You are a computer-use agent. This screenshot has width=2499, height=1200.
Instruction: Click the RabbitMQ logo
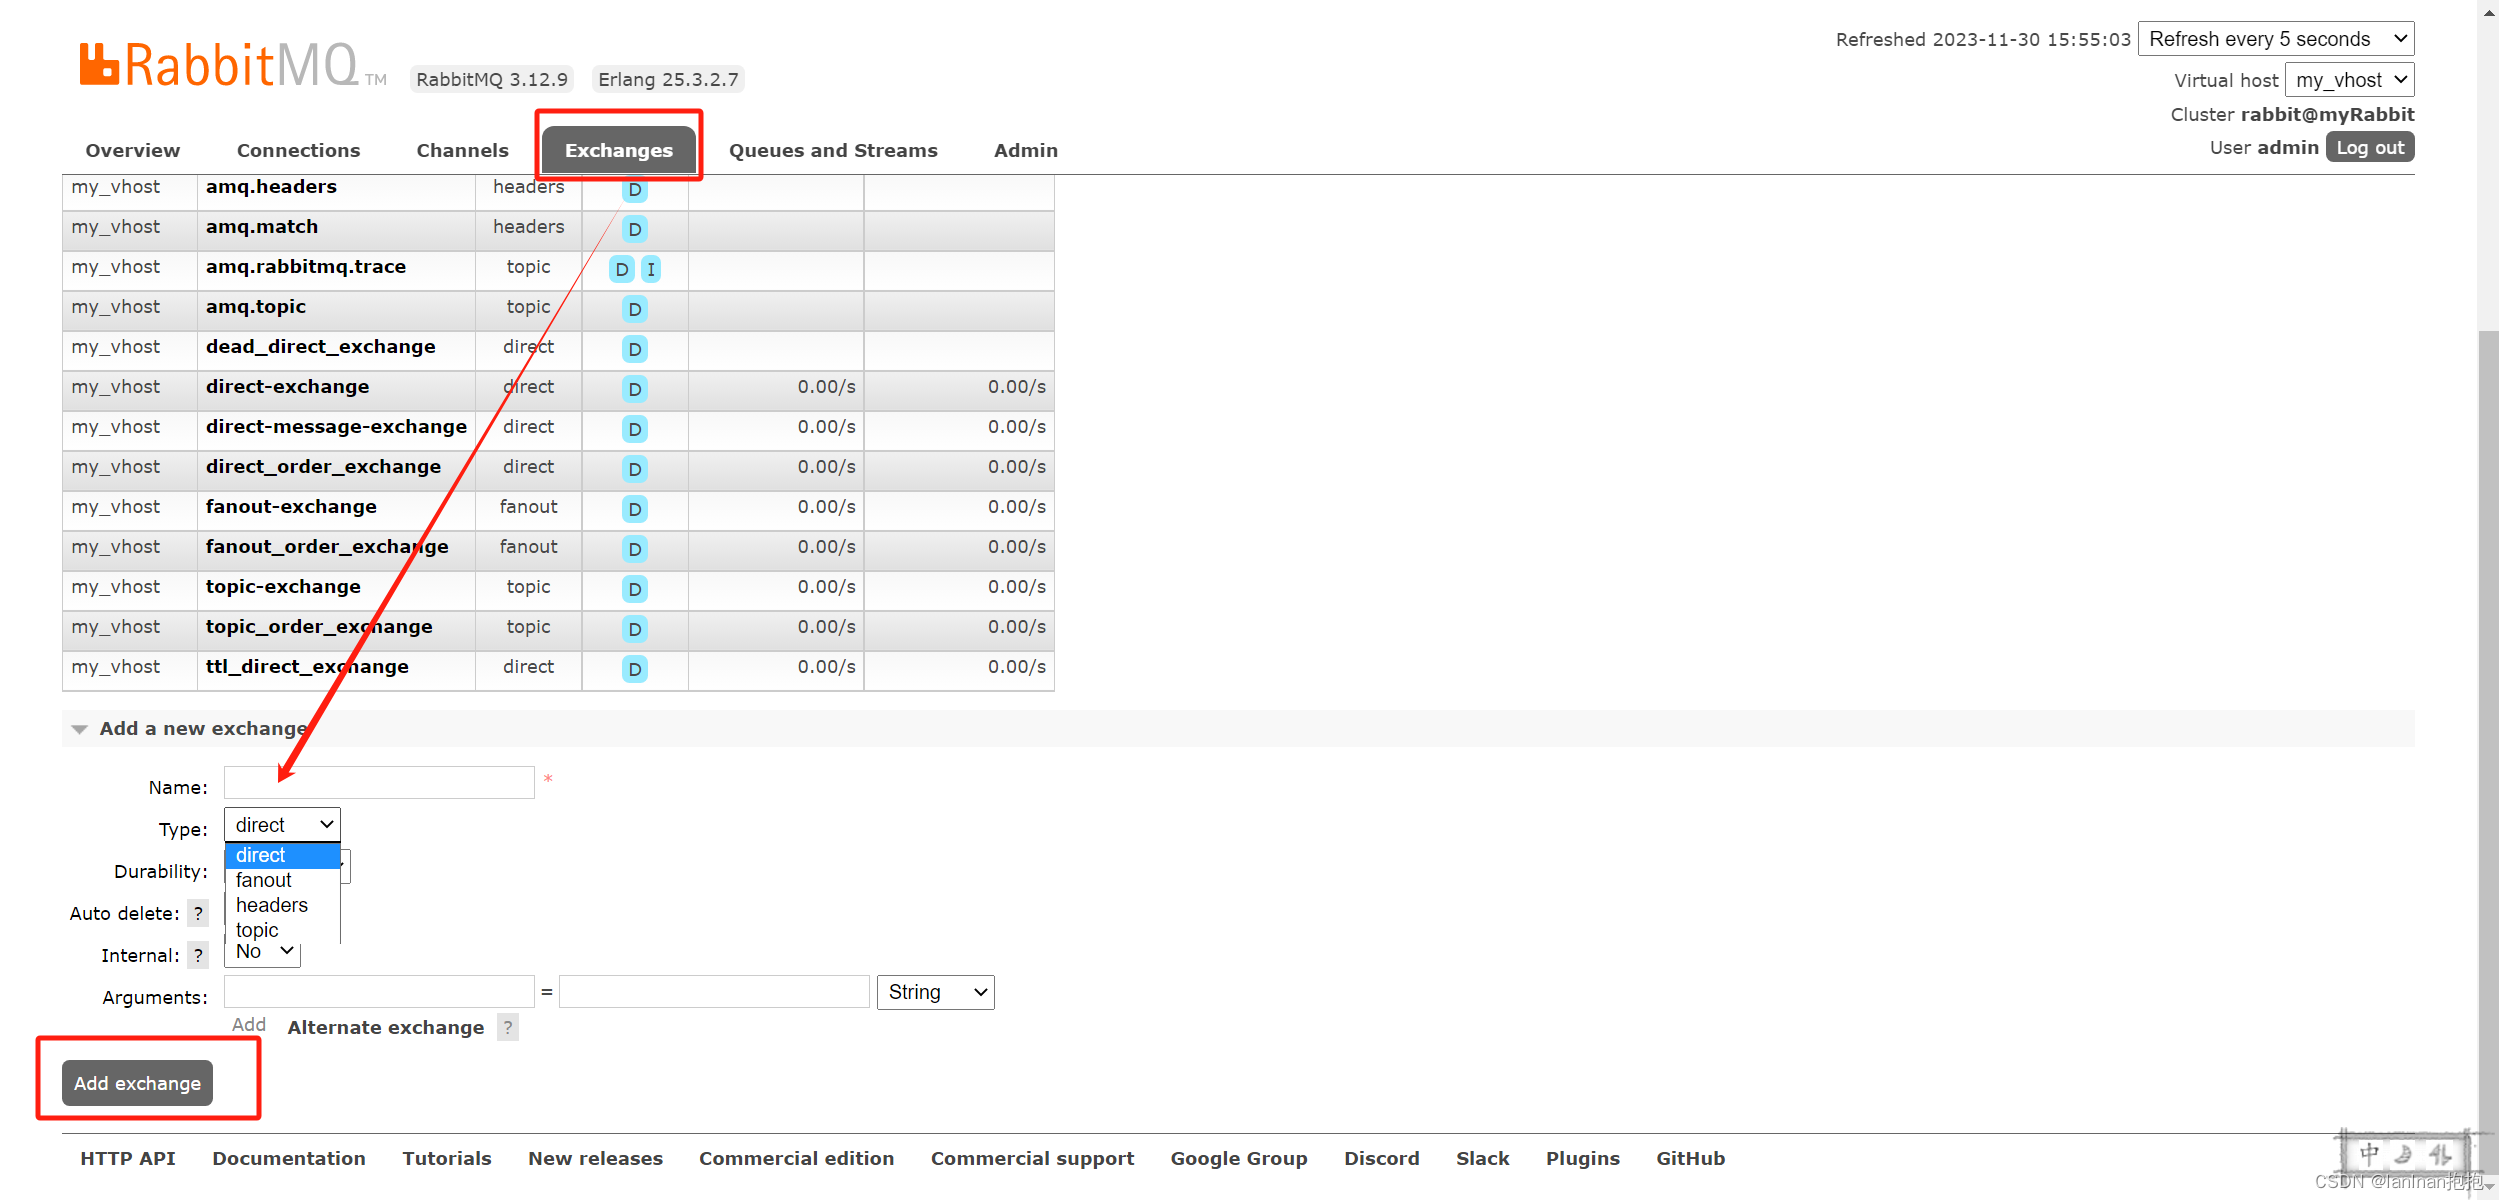coord(232,65)
